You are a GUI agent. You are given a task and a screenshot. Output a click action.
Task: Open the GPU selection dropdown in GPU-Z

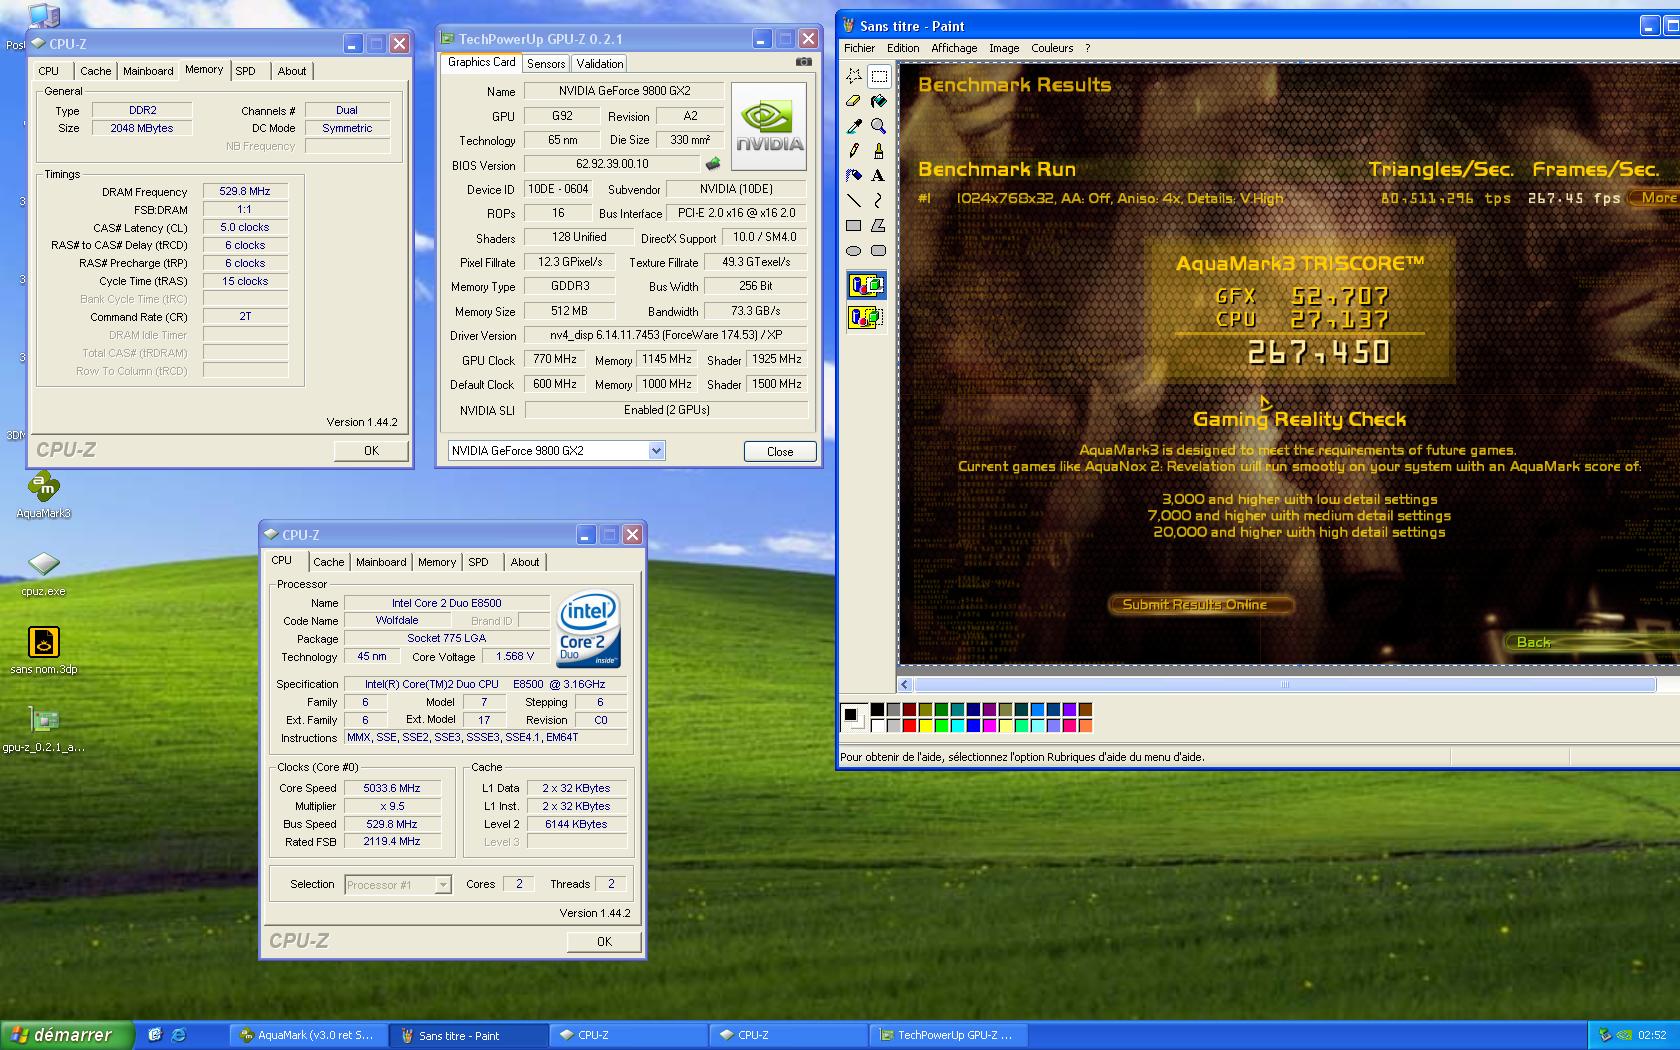(x=656, y=451)
